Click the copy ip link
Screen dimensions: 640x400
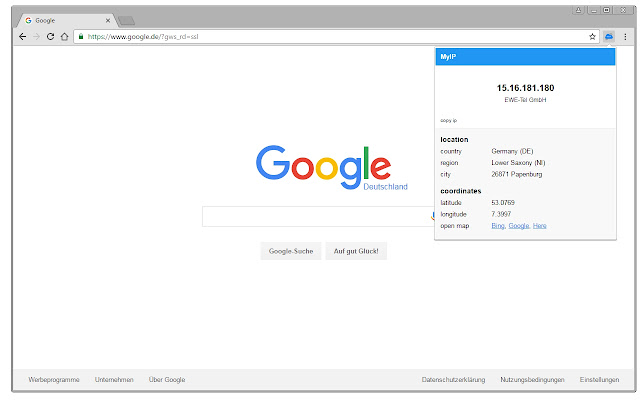449,120
